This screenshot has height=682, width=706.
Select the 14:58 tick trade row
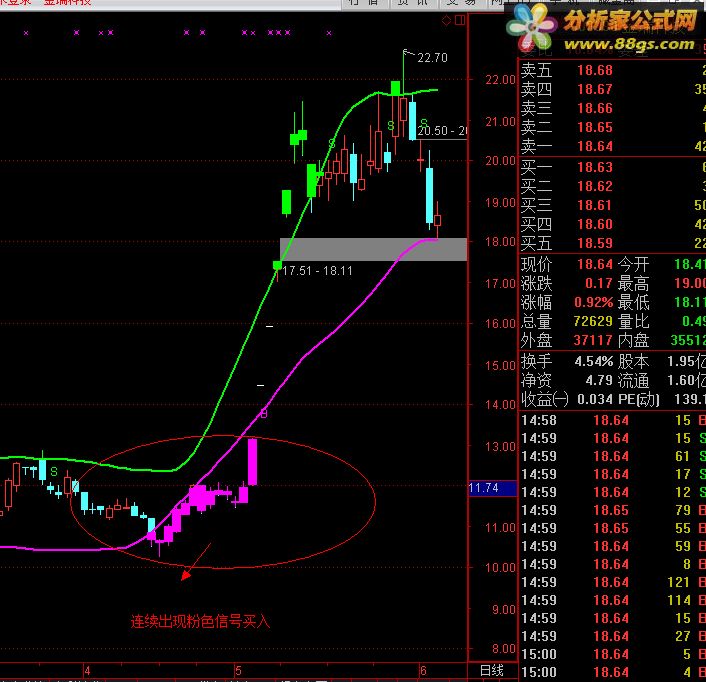tap(613, 420)
